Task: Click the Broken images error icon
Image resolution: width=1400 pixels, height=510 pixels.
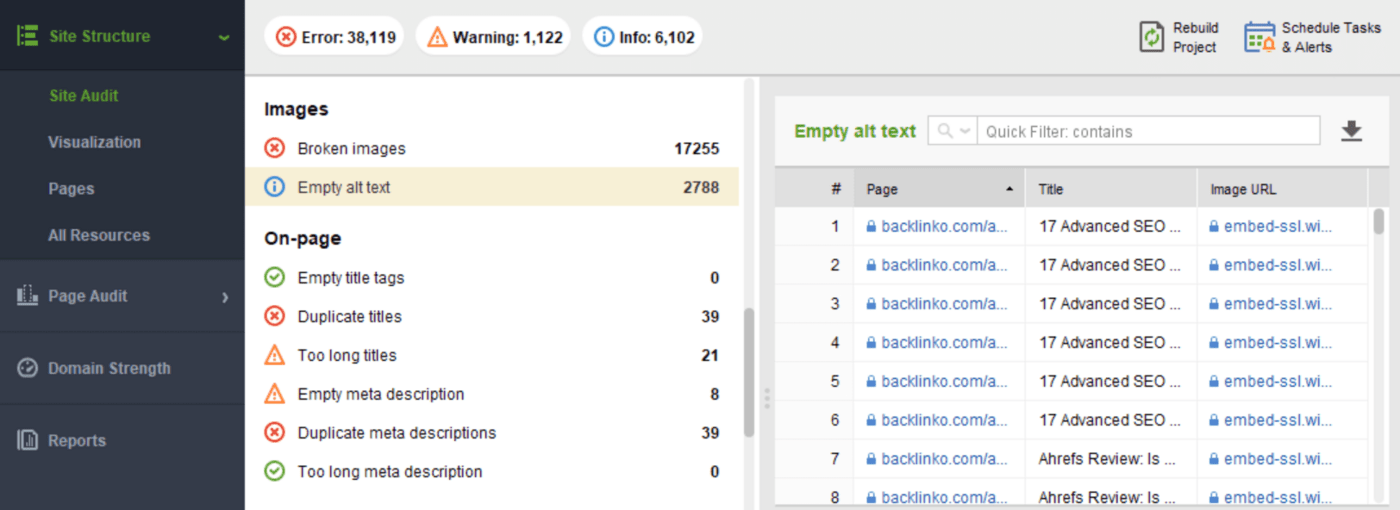Action: click(274, 149)
